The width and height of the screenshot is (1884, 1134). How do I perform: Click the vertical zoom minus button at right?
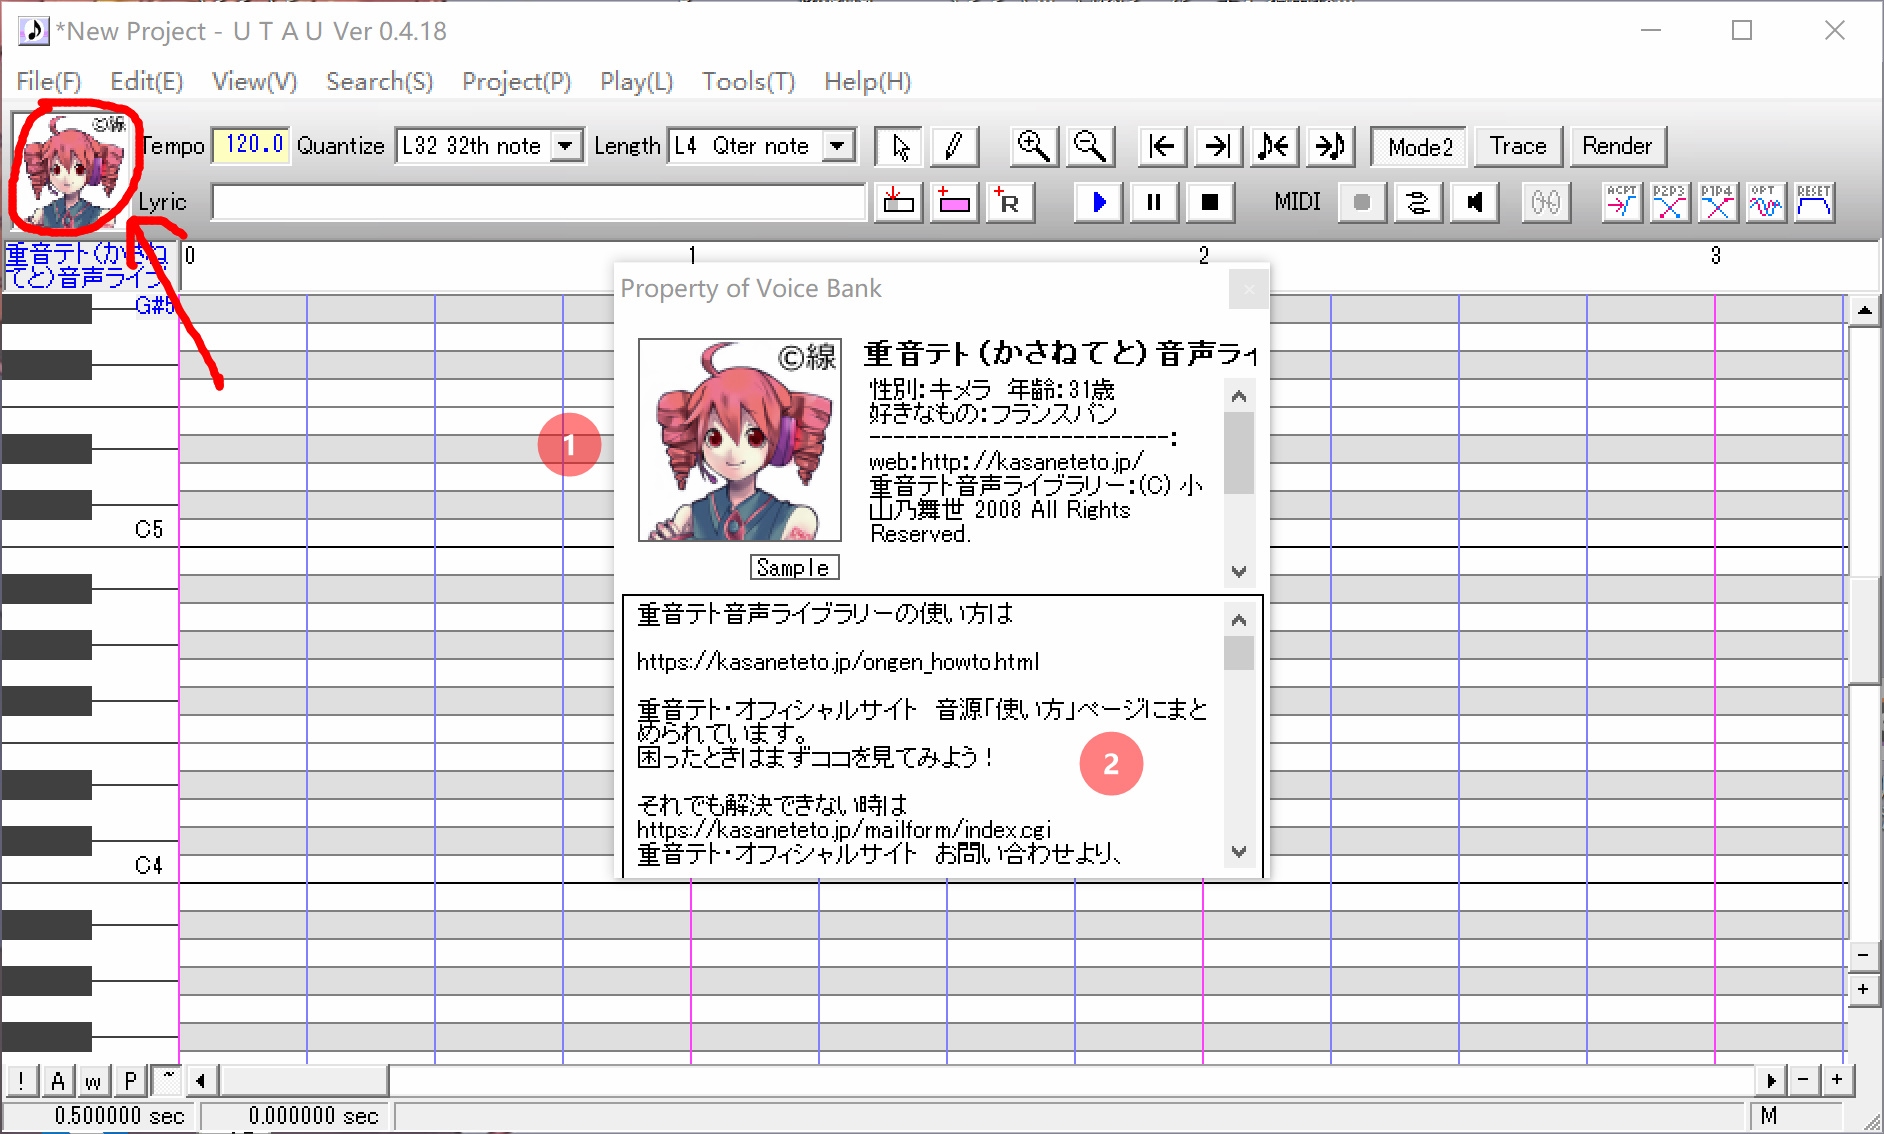click(x=1863, y=955)
